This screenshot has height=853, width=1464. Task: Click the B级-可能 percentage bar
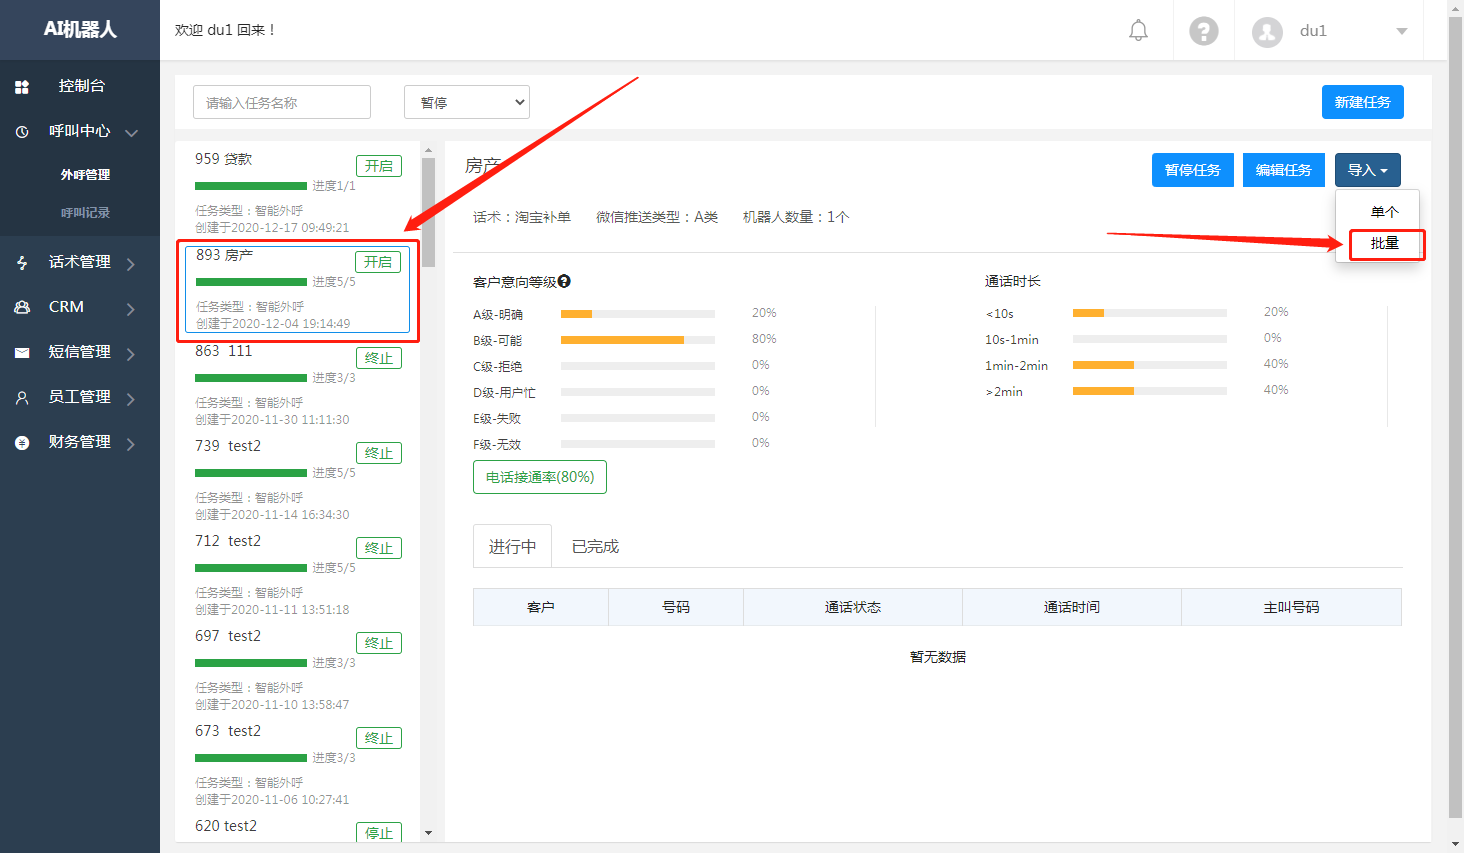tap(638, 340)
